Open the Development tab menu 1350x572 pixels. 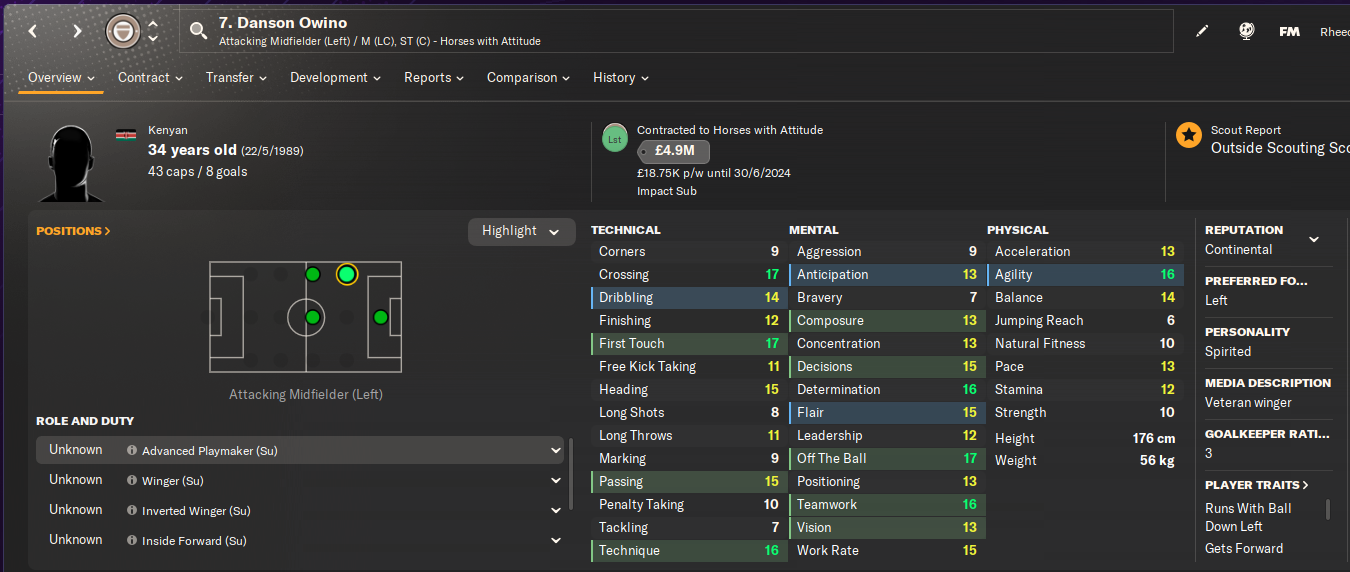[x=335, y=77]
